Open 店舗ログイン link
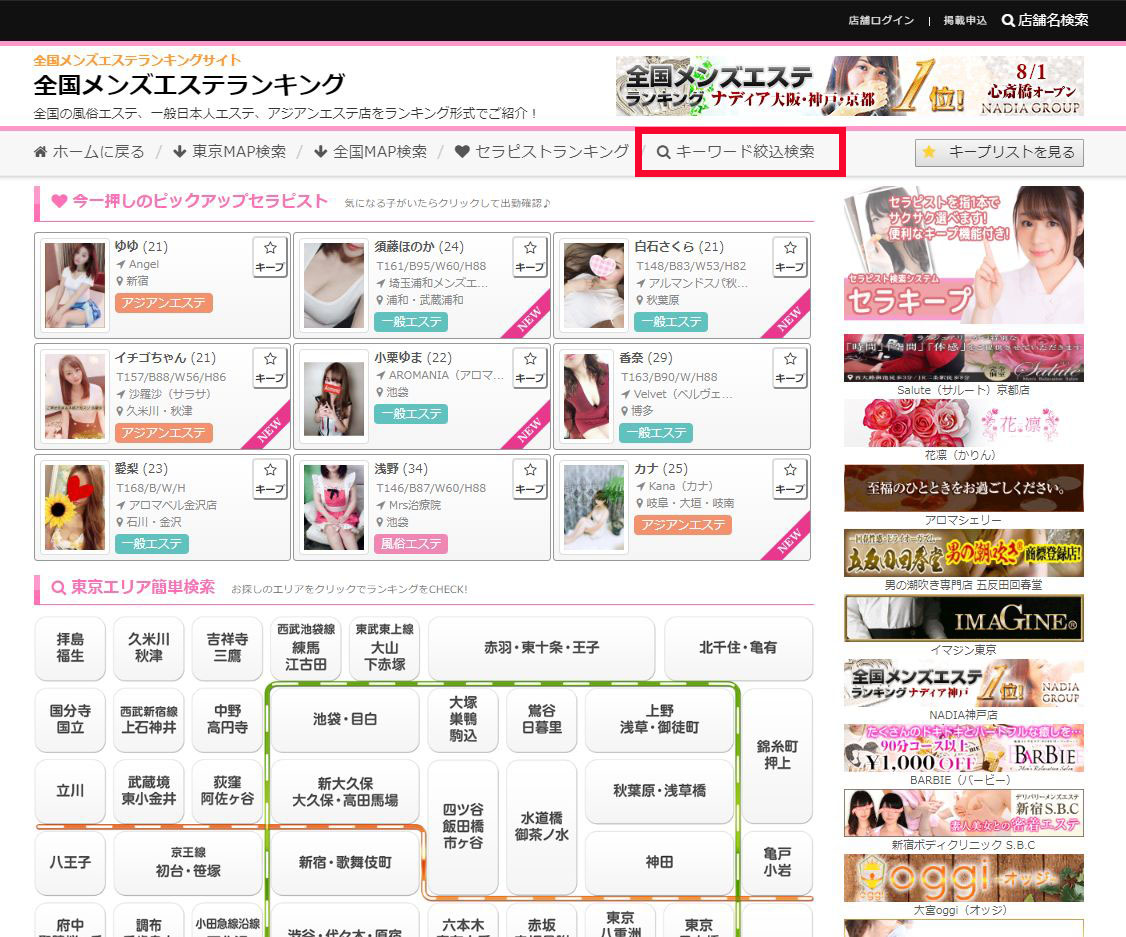The width and height of the screenshot is (1126, 937). (x=881, y=21)
